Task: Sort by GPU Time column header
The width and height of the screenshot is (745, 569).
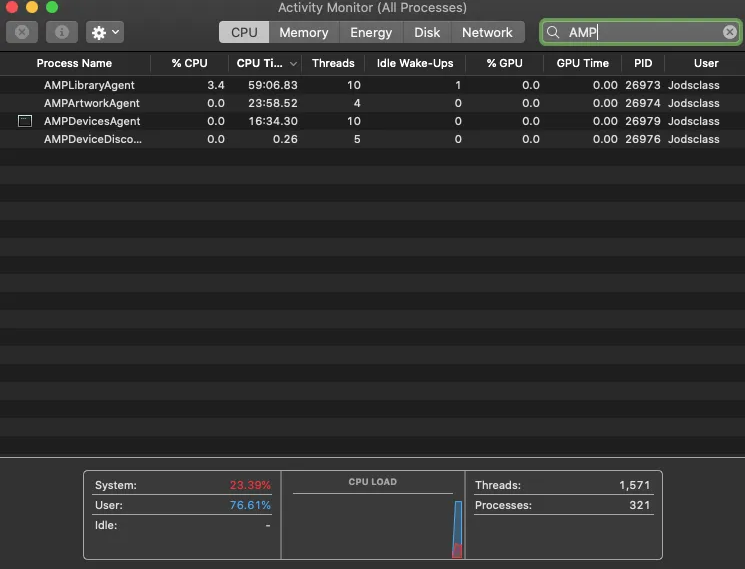Action: pyautogui.click(x=583, y=63)
